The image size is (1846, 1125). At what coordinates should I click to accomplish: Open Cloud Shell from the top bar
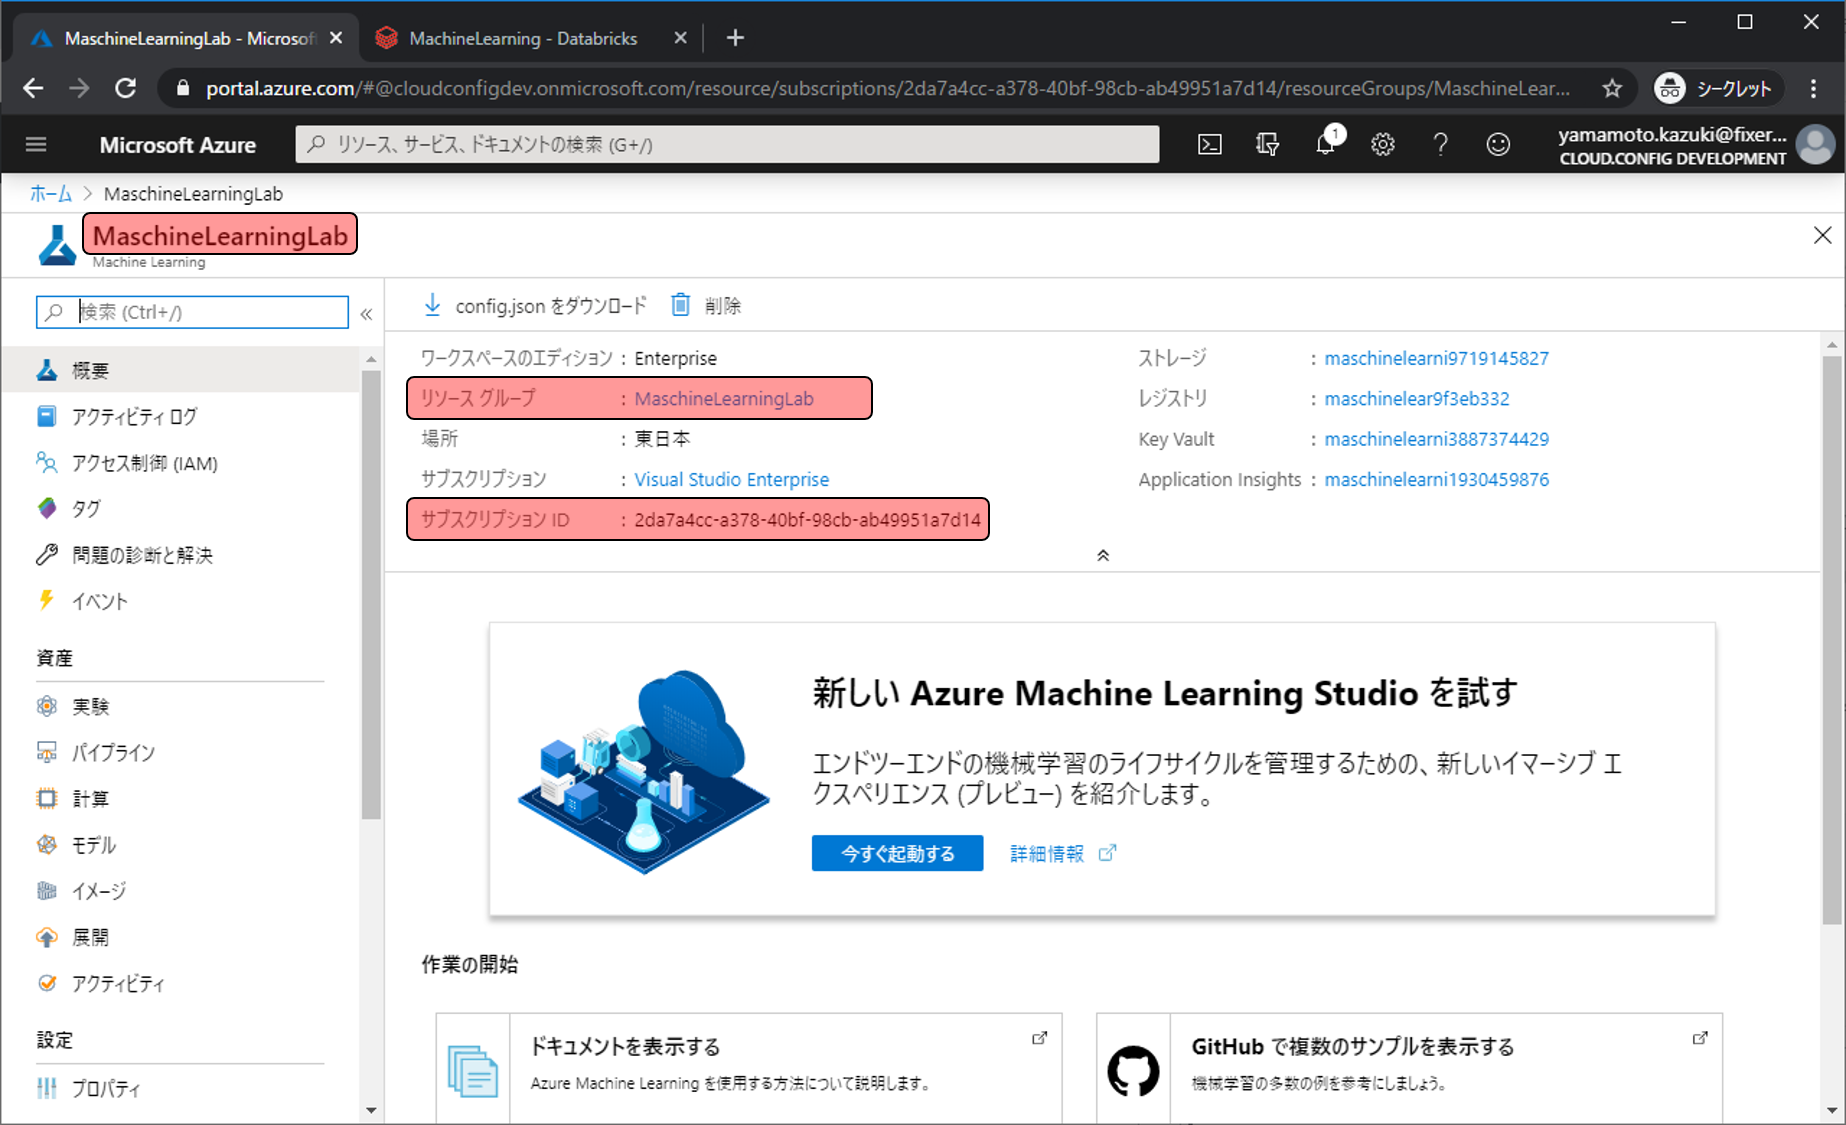1210,145
